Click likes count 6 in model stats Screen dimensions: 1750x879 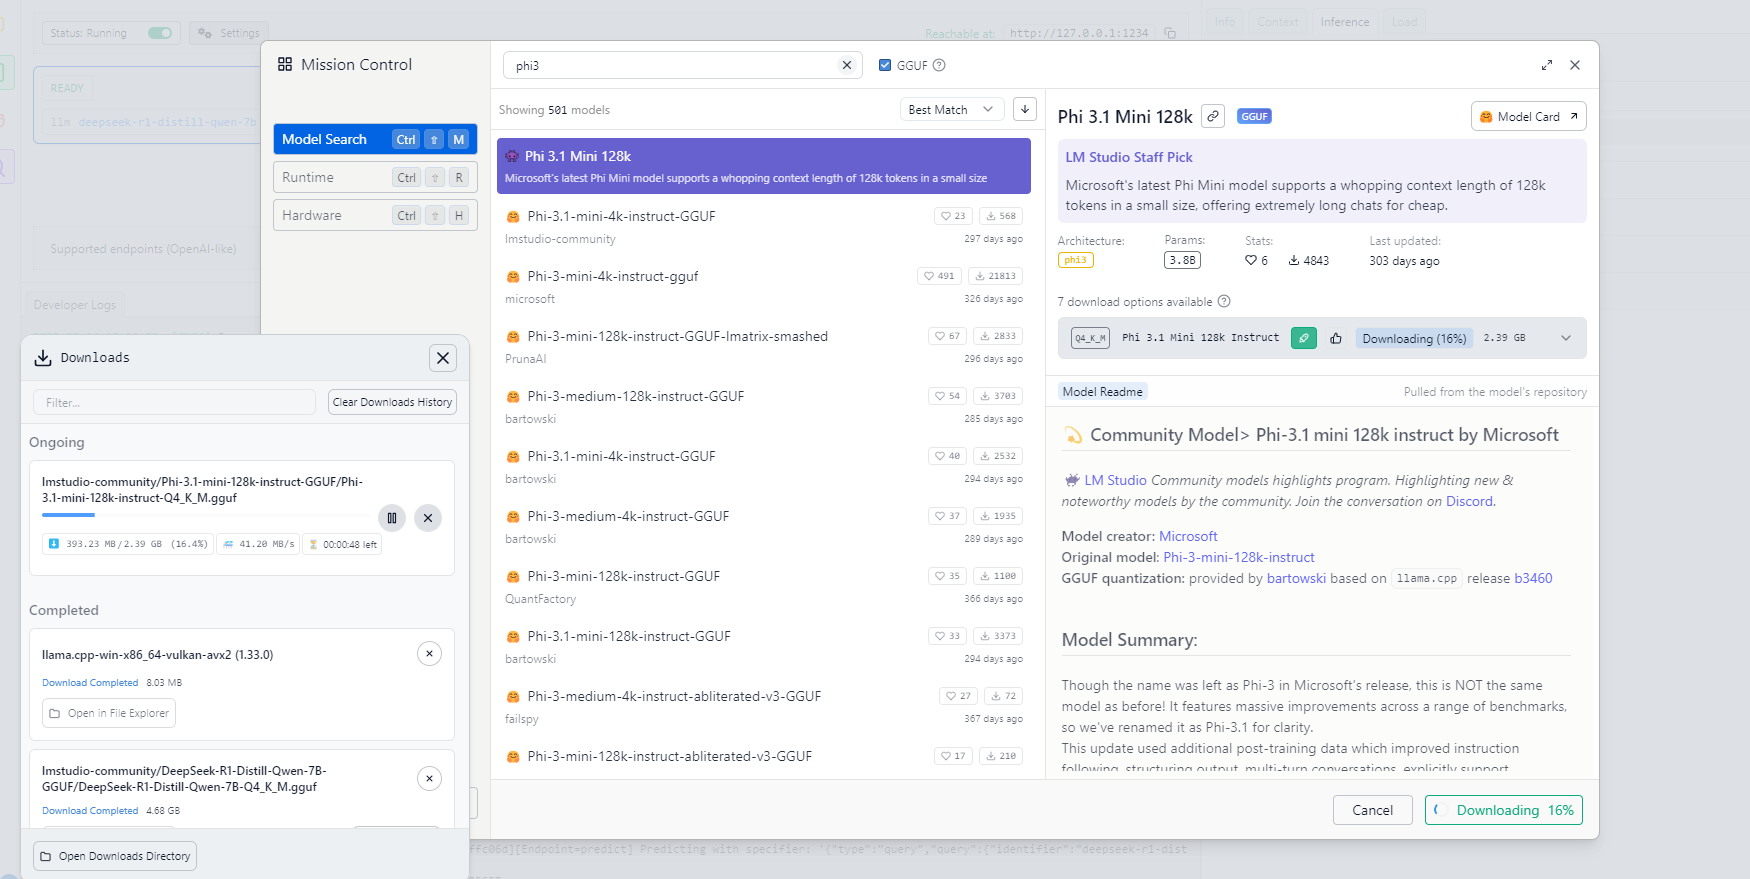tap(1257, 260)
